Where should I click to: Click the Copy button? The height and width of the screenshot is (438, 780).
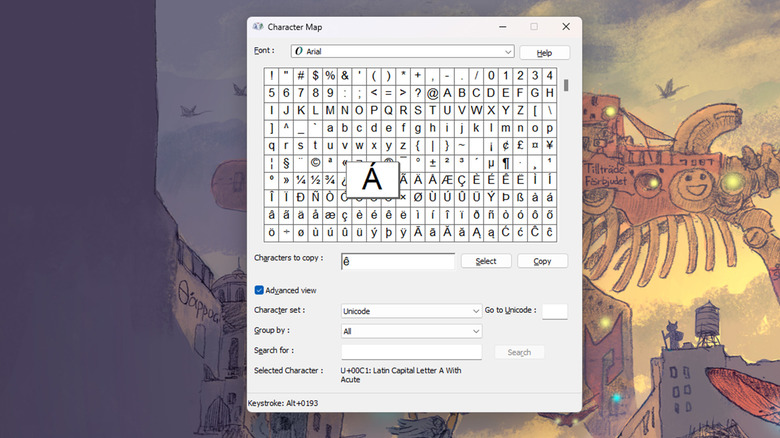coord(542,261)
